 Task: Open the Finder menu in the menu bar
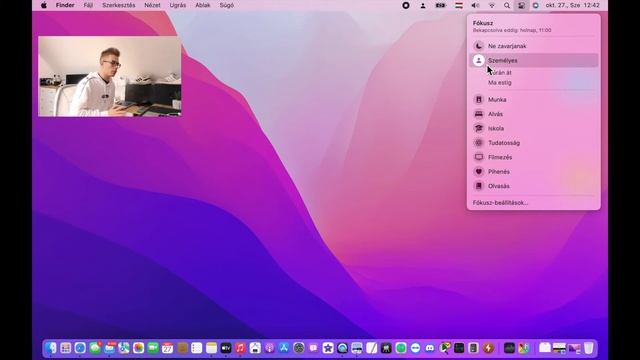coord(65,5)
